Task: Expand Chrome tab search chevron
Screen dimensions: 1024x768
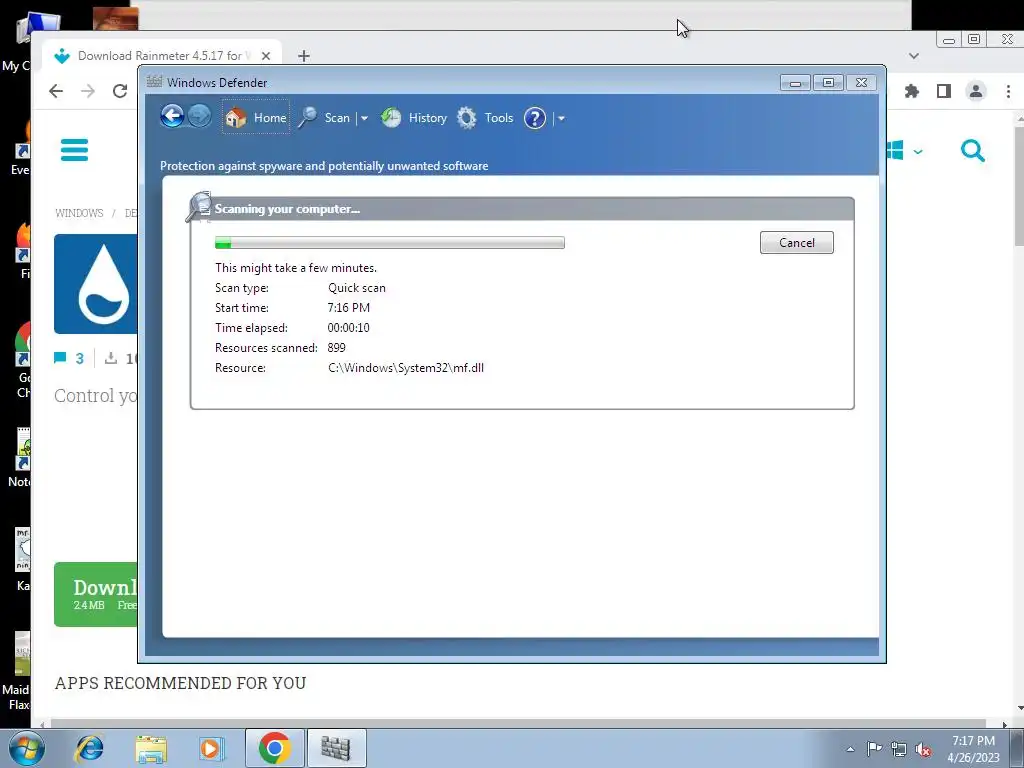Action: (x=914, y=56)
